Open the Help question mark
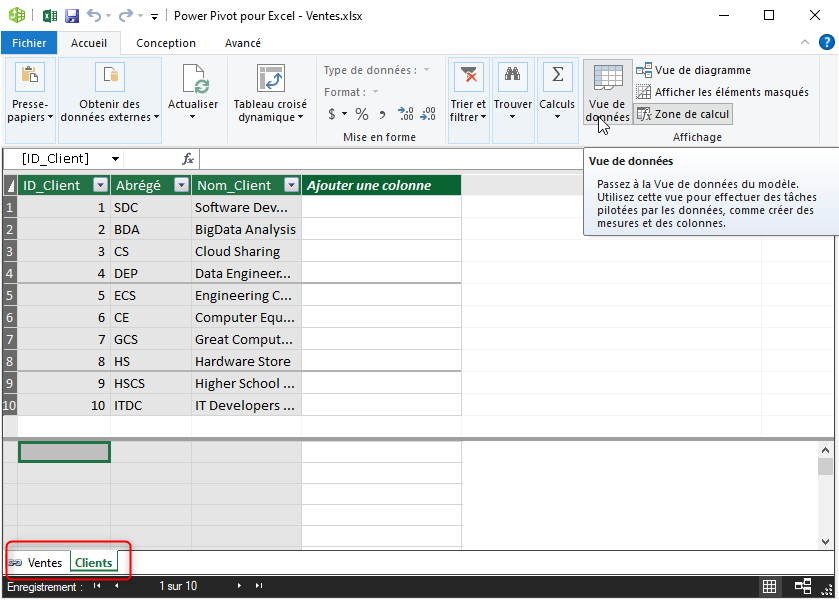Image resolution: width=839 pixels, height=600 pixels. pos(827,42)
